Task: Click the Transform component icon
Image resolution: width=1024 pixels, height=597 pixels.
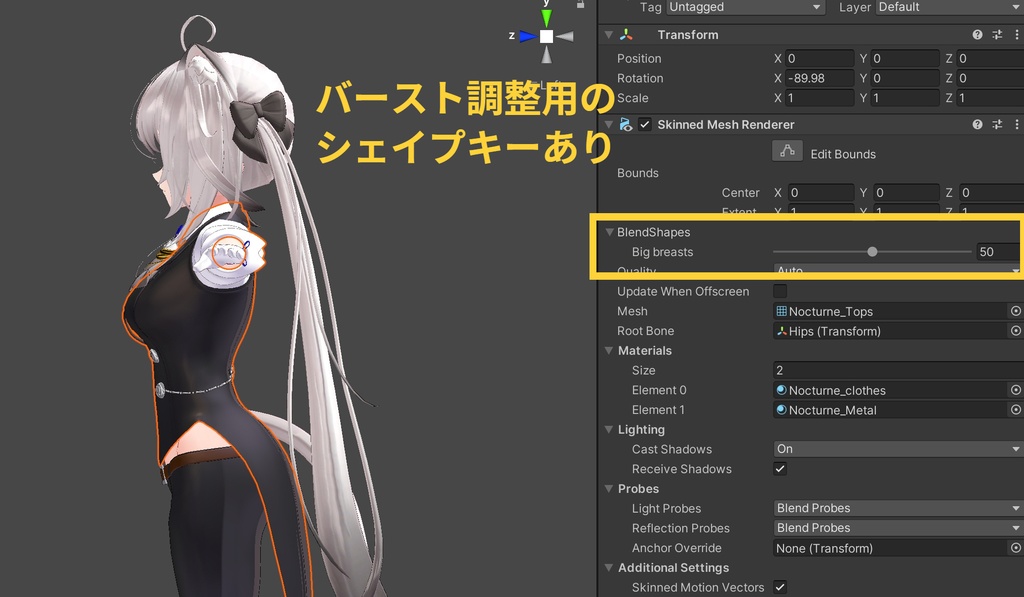Action: click(x=626, y=35)
